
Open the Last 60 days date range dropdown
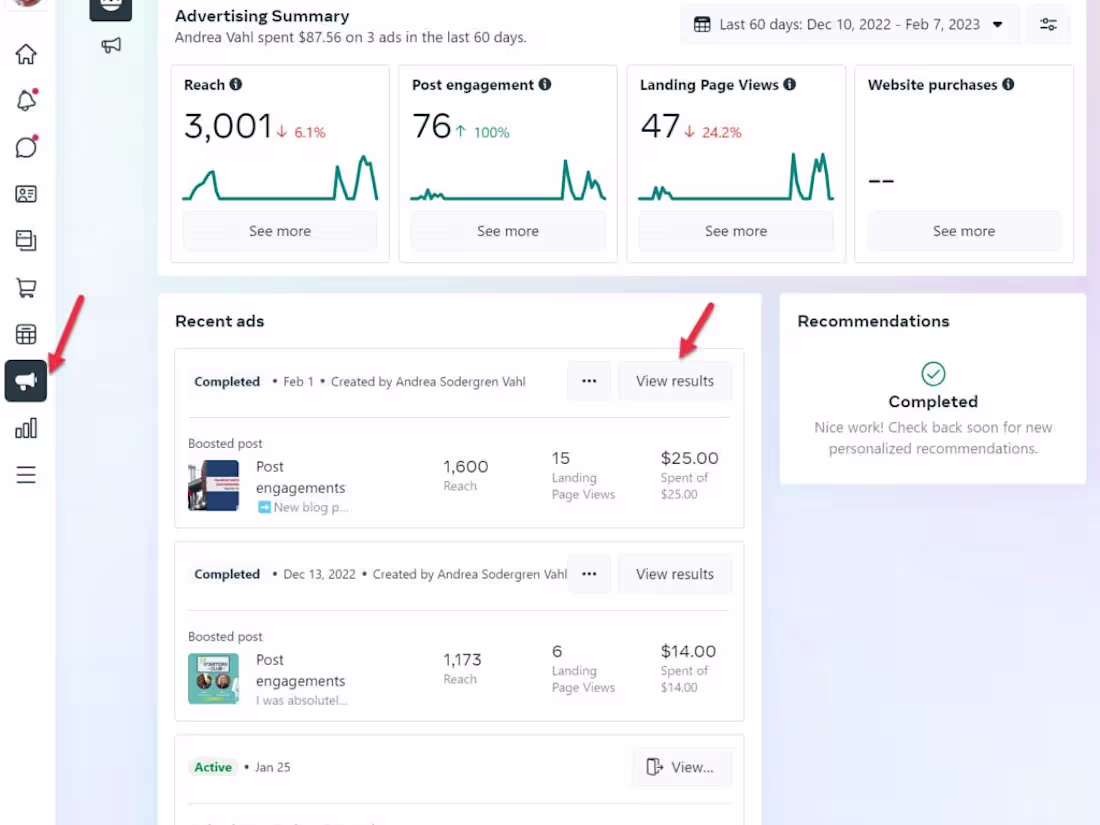(849, 24)
